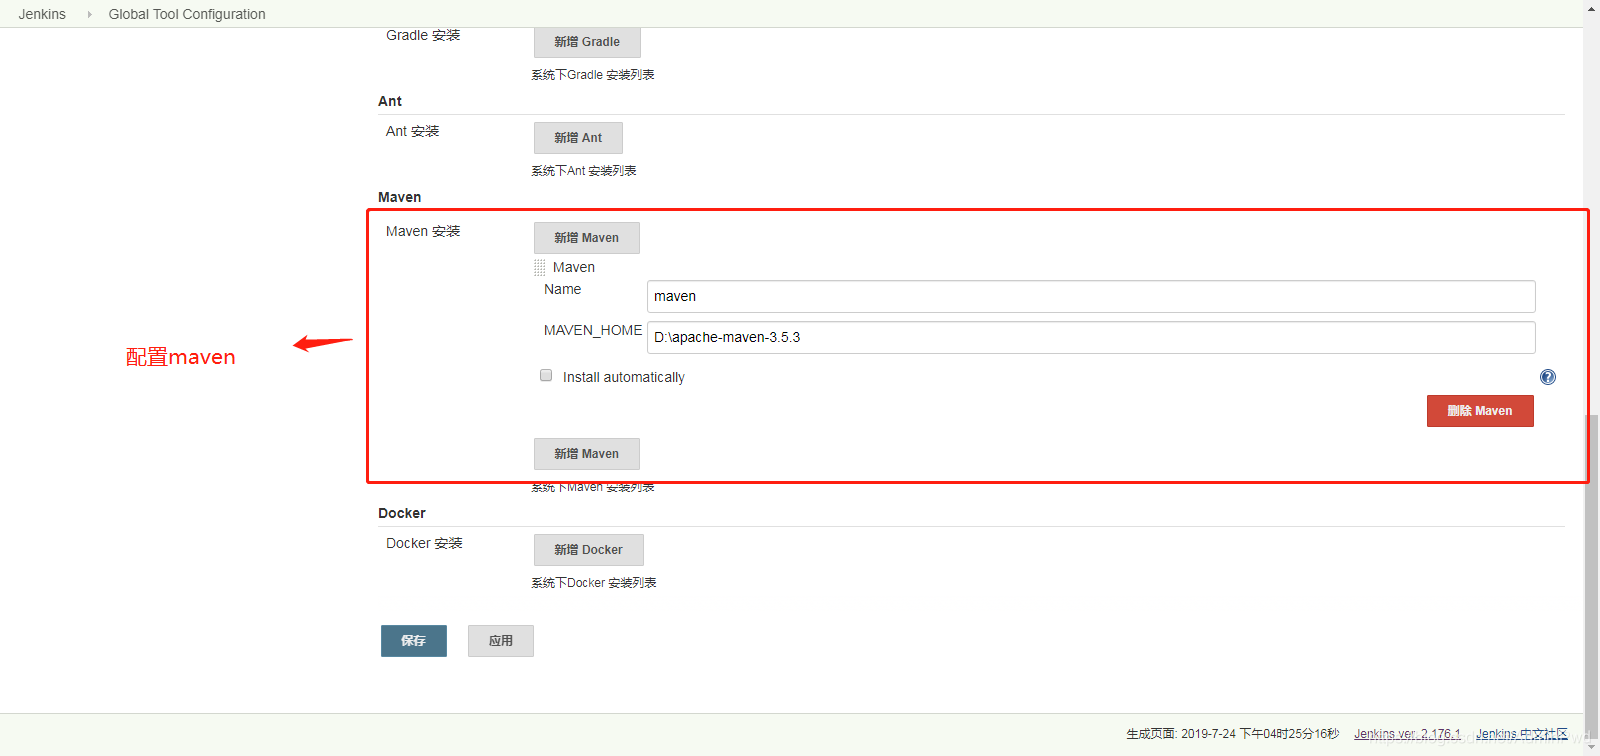The width and height of the screenshot is (1600, 756).
Task: Click the 系统下Docker 安装列表 text
Action: point(594,583)
